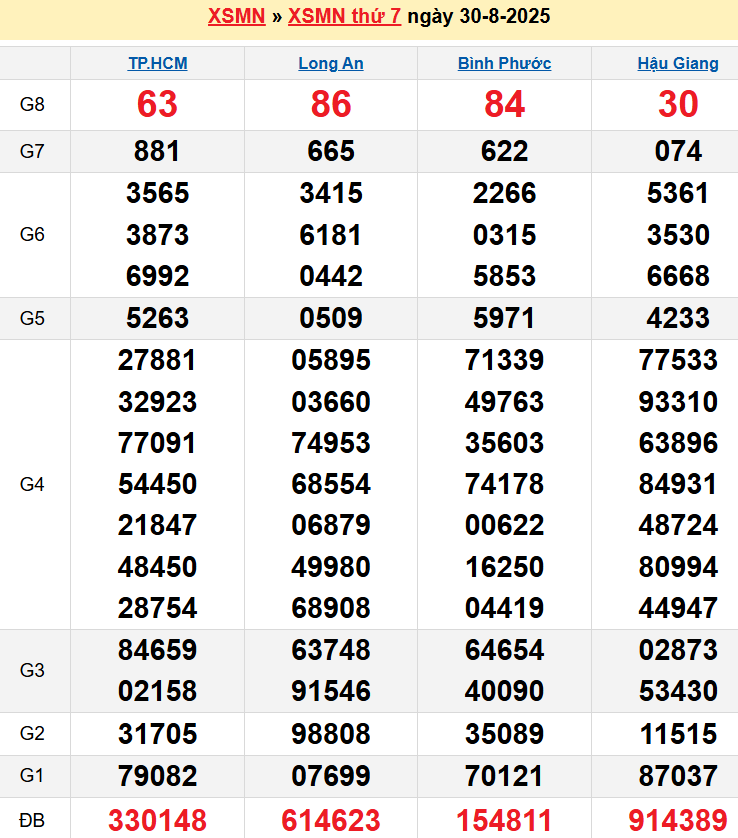Click G2 number 31705
738x838 pixels.
[158, 734]
